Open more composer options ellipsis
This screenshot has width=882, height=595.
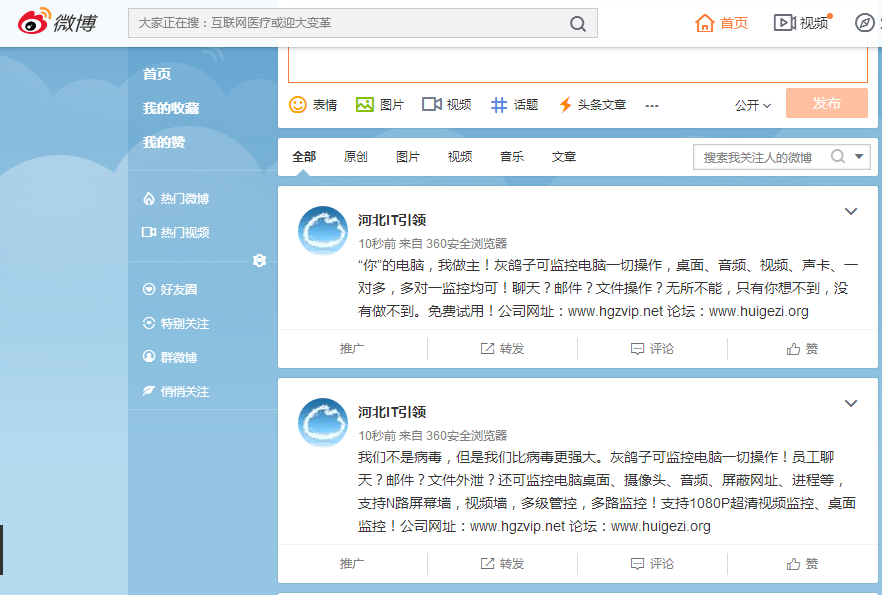click(651, 106)
